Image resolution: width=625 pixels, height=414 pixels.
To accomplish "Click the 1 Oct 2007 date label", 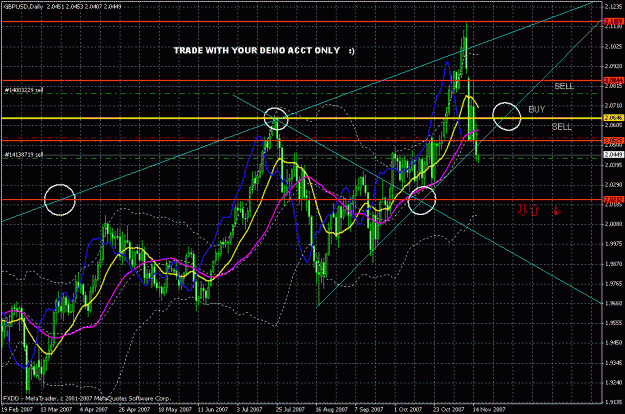I will [x=407, y=409].
